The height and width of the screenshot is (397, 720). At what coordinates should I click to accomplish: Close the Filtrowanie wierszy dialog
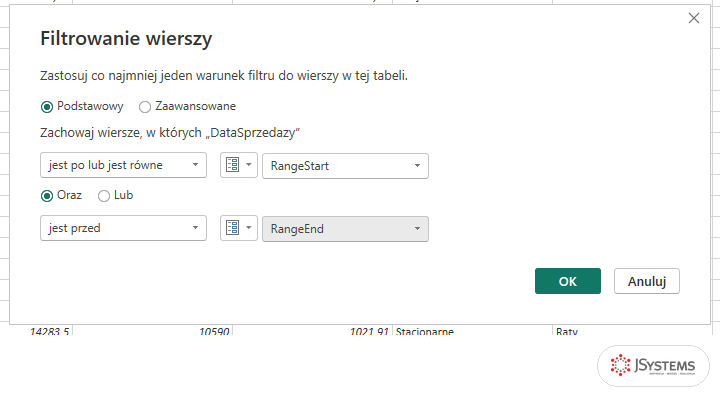click(x=693, y=18)
